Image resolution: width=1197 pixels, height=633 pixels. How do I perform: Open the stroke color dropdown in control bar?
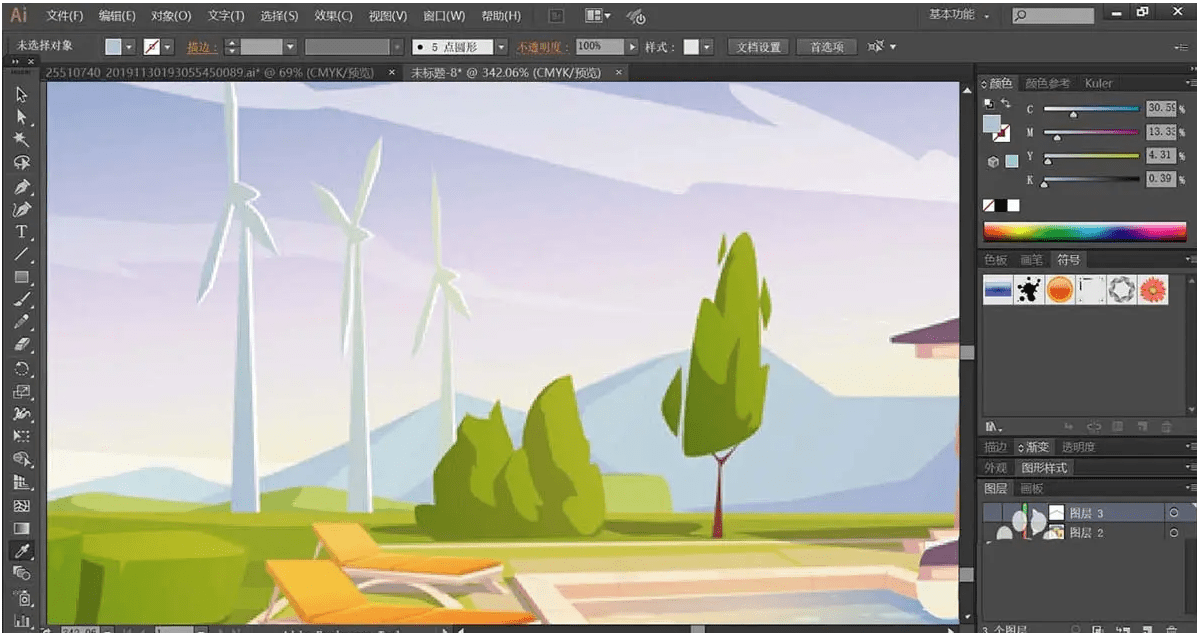167,47
